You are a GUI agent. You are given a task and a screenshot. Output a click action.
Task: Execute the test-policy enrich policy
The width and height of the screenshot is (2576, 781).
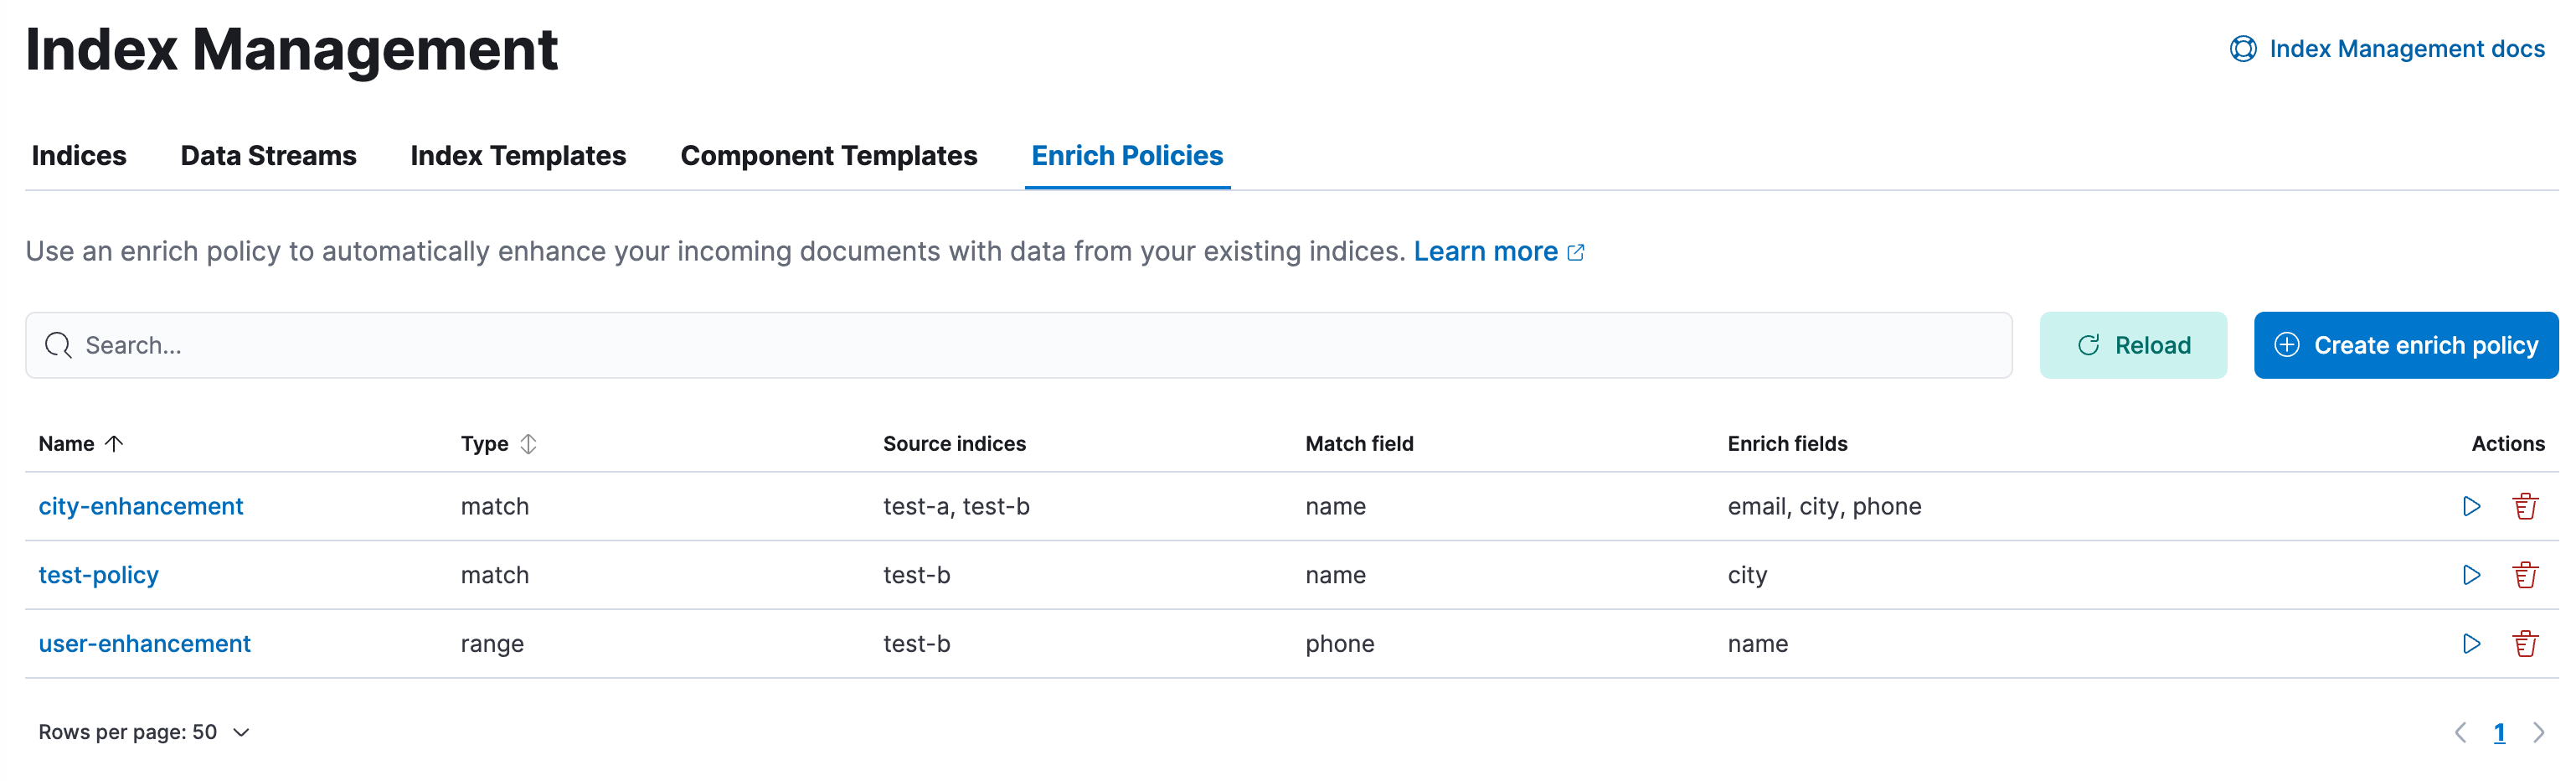2471,575
